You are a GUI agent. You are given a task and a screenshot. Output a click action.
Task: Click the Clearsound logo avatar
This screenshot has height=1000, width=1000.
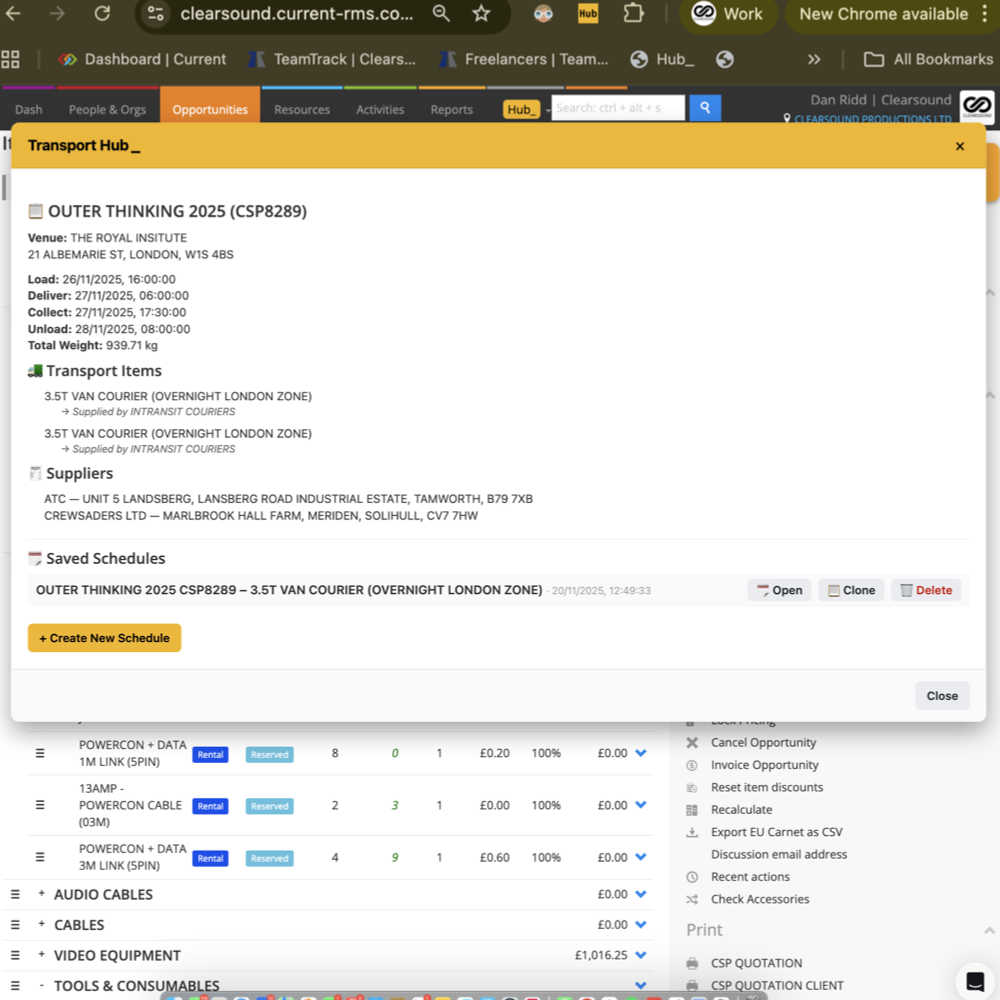pos(977,107)
